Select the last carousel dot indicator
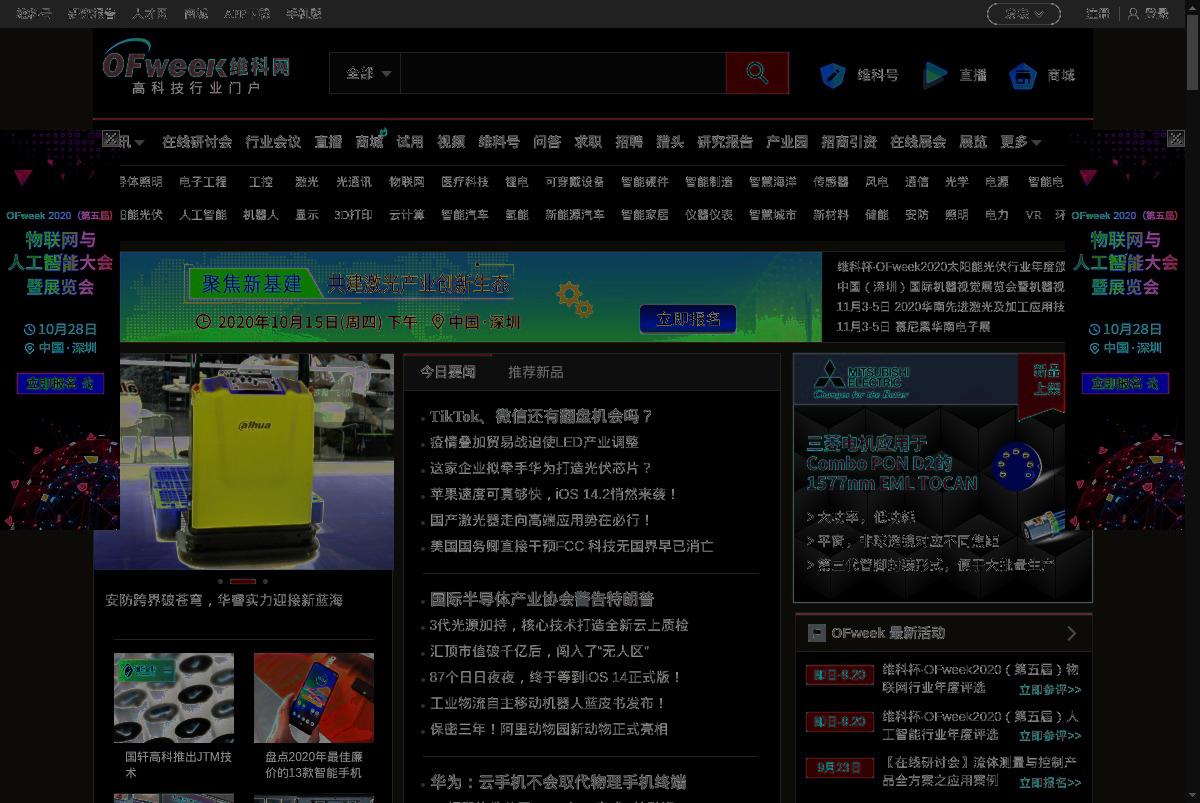Screen dimensions: 1200x803 tap(265, 581)
